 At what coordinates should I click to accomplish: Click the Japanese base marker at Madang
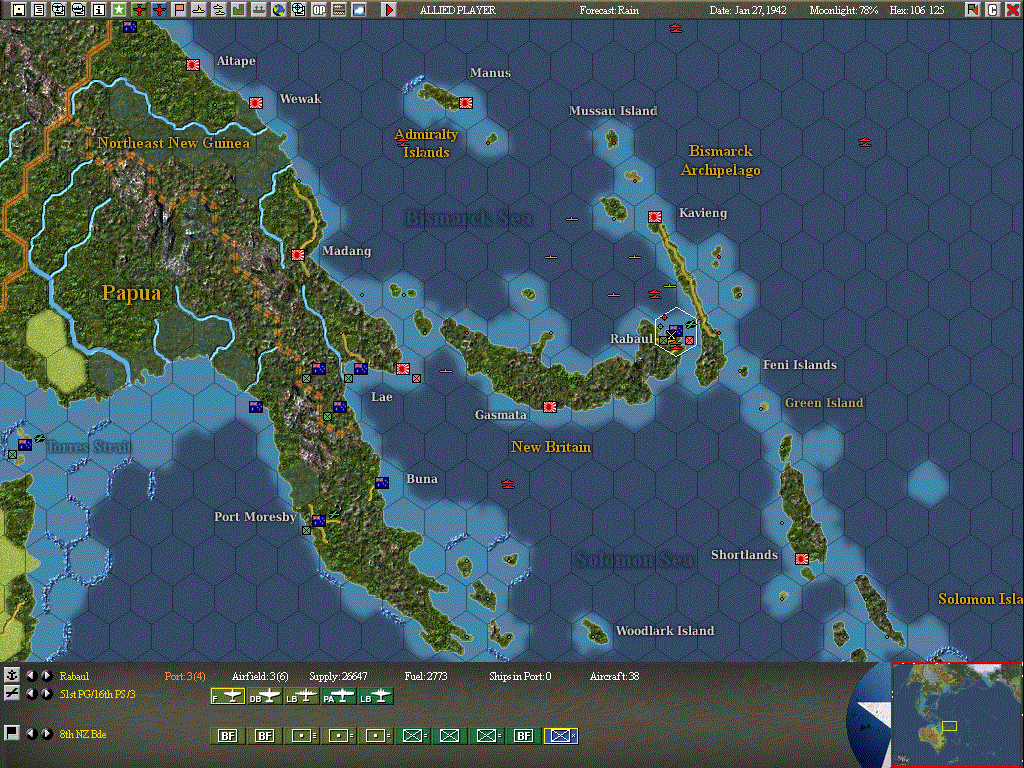298,255
